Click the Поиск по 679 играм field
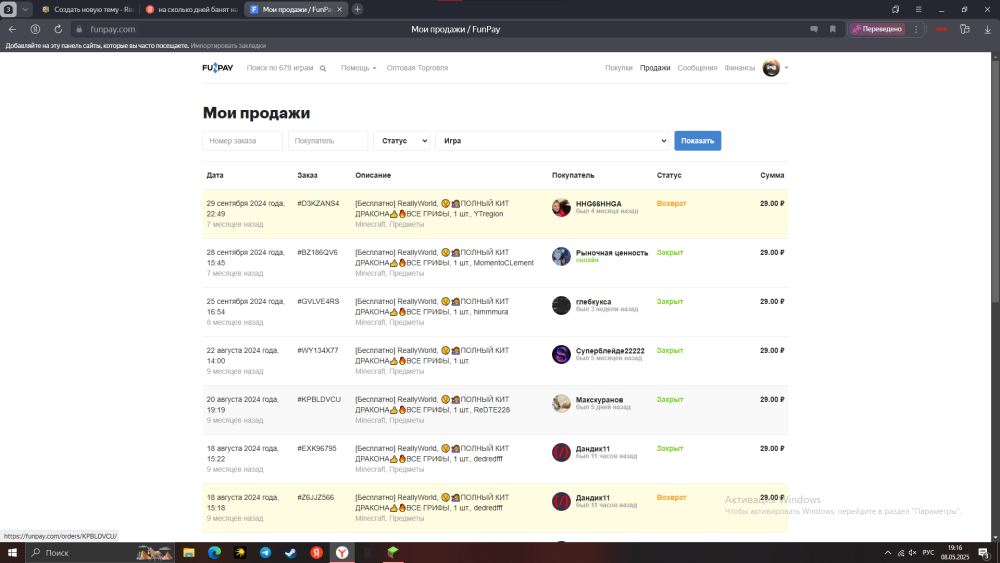 pyautogui.click(x=280, y=68)
